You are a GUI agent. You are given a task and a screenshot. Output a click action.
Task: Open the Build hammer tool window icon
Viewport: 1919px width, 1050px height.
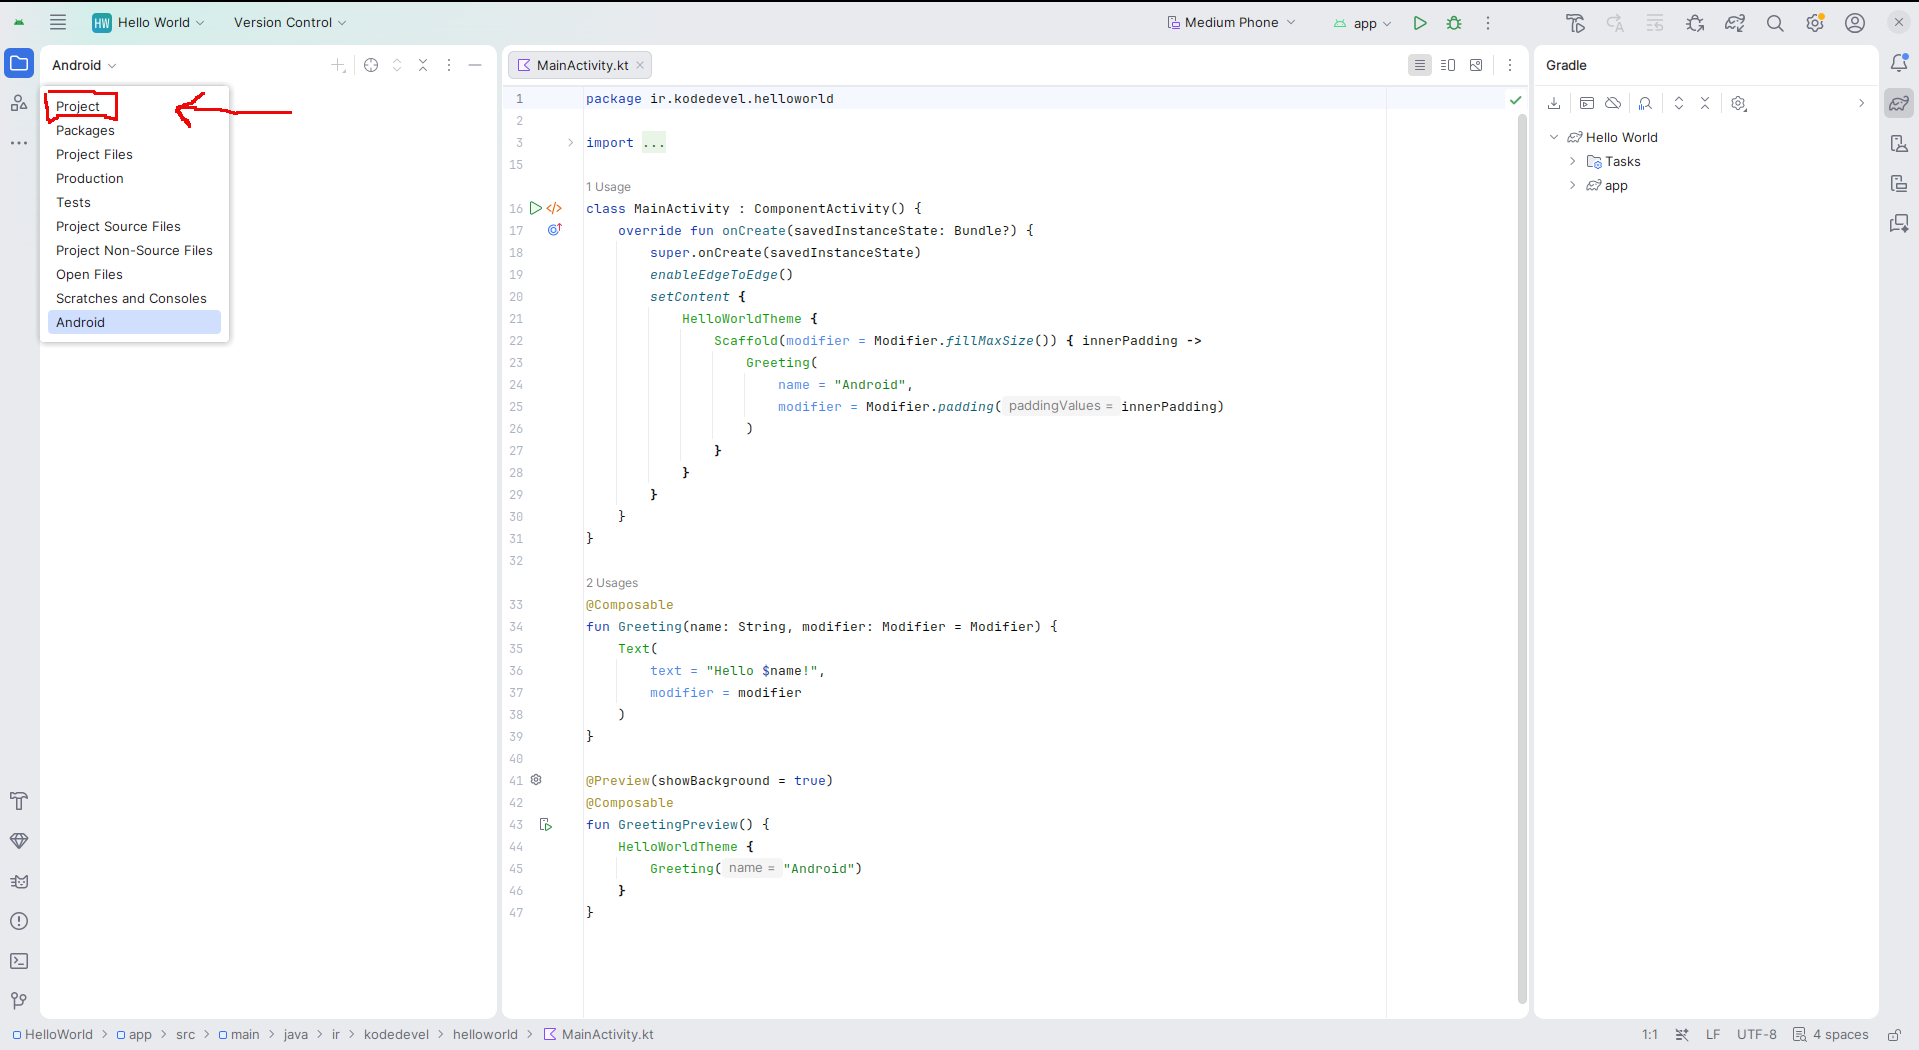(19, 801)
